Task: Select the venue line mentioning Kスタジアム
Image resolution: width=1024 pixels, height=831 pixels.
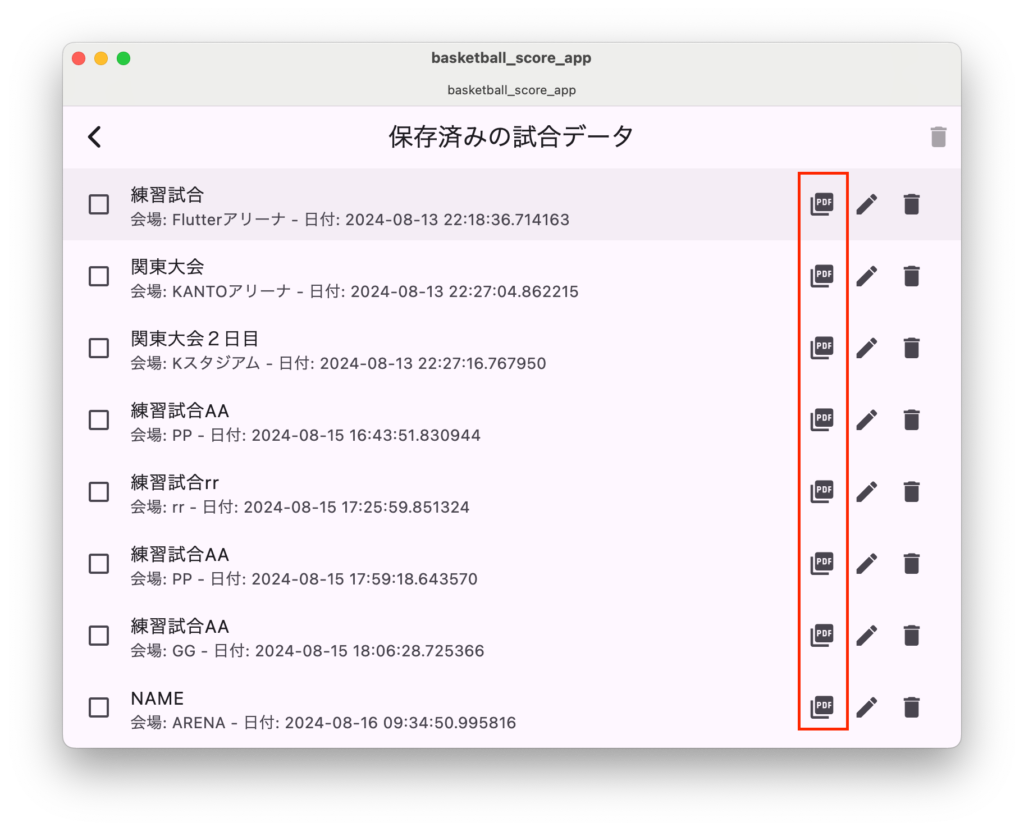Action: point(338,363)
